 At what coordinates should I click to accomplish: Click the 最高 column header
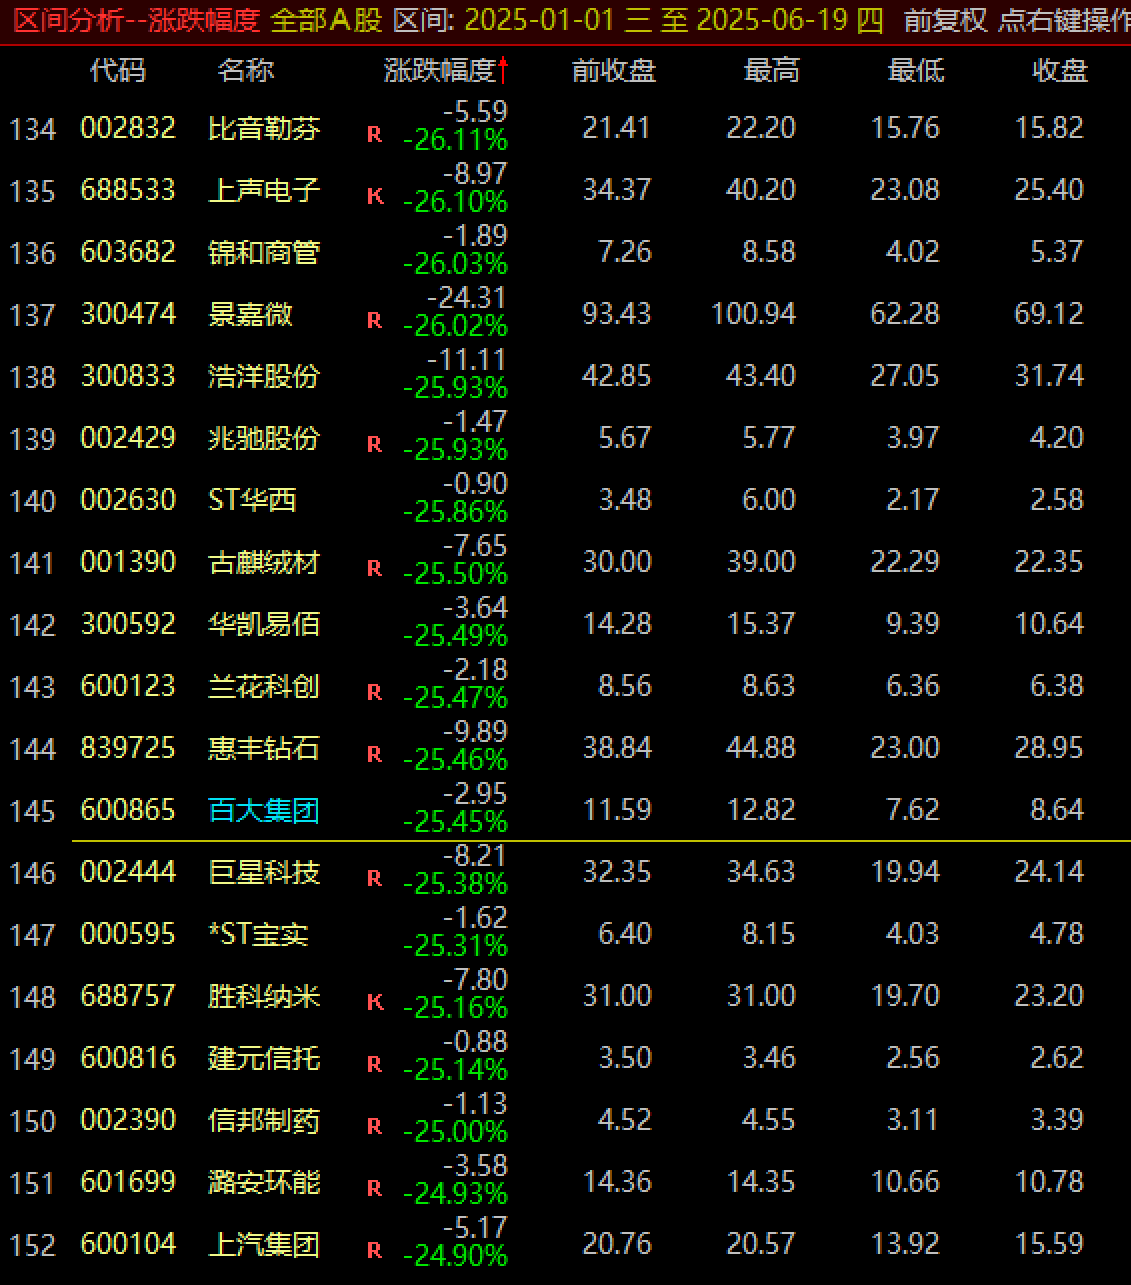coord(772,70)
